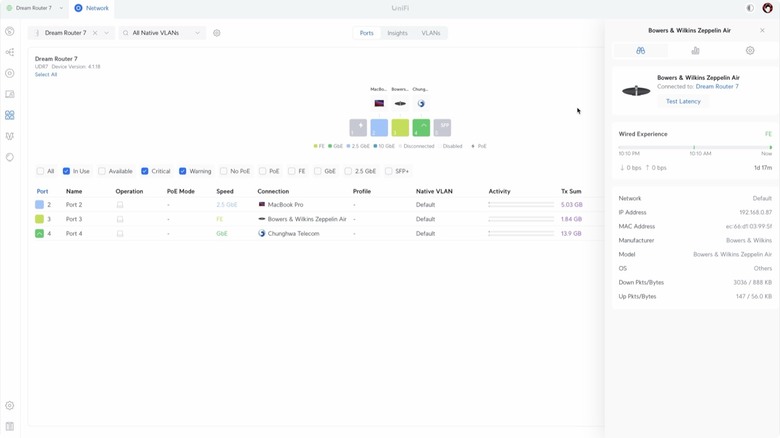Image resolution: width=780 pixels, height=438 pixels.
Task: Check the GbE speed filter checkbox
Action: click(317, 171)
